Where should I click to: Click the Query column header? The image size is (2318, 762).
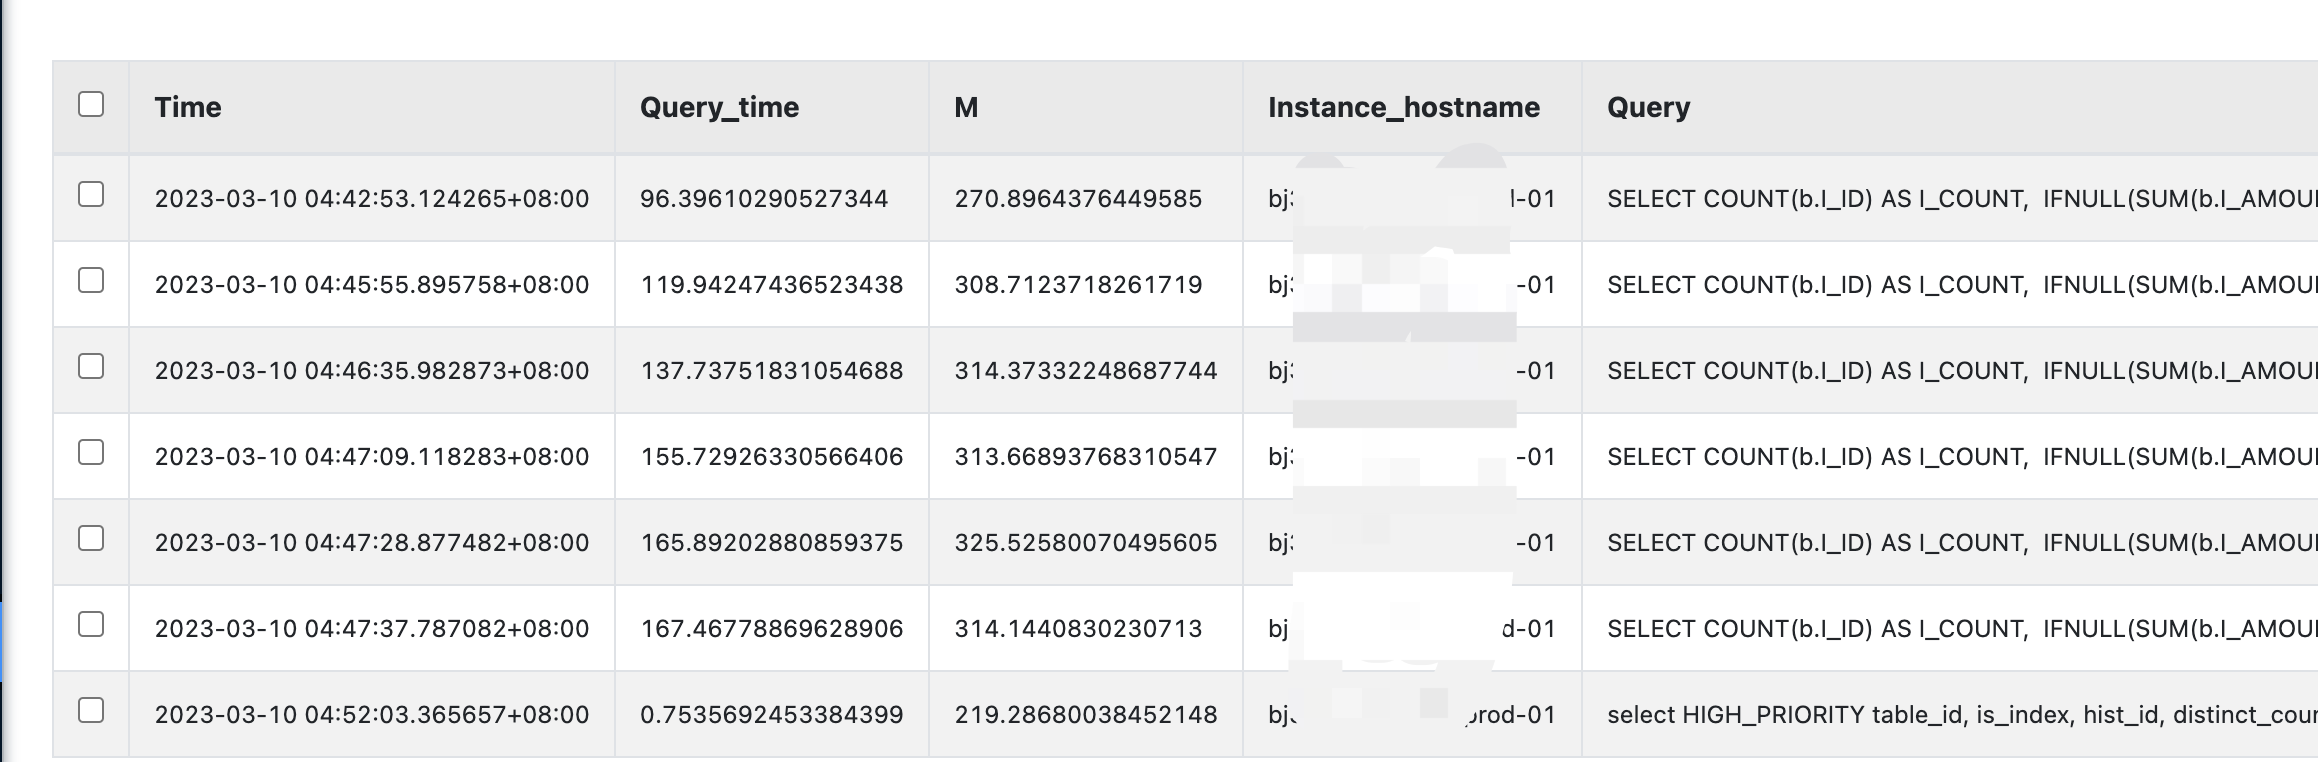pos(1648,107)
